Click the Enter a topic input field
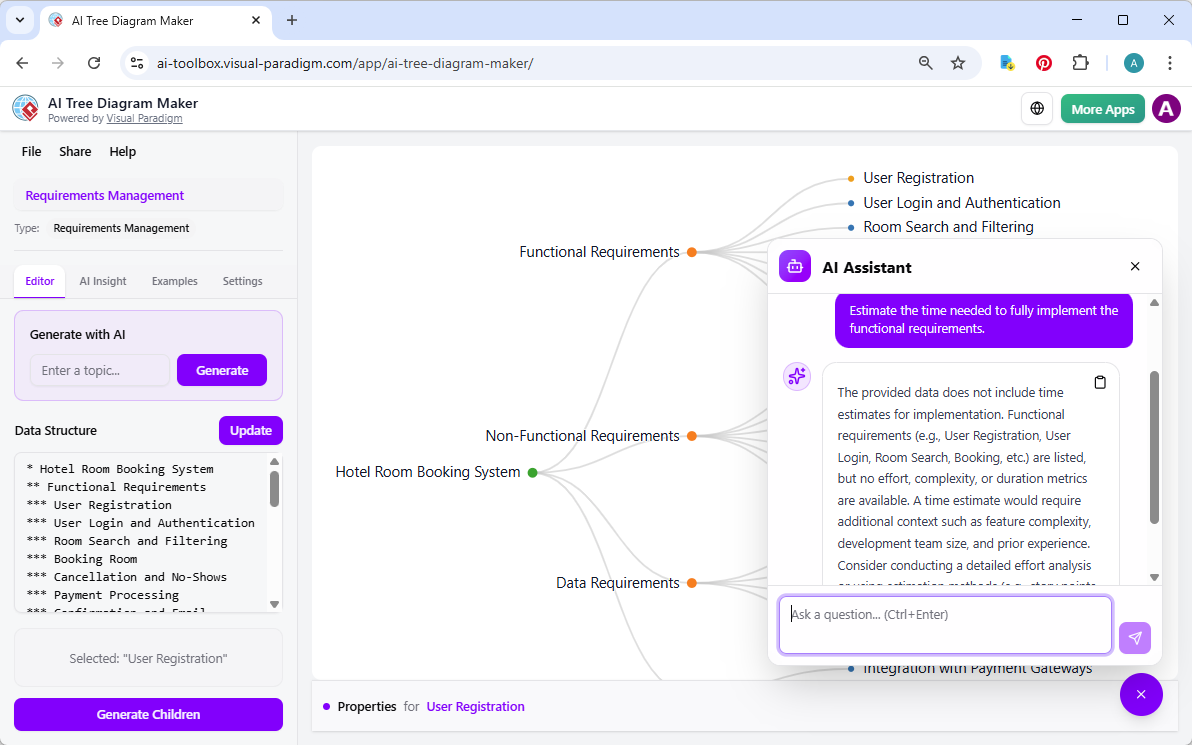The height and width of the screenshot is (745, 1192). pyautogui.click(x=99, y=370)
